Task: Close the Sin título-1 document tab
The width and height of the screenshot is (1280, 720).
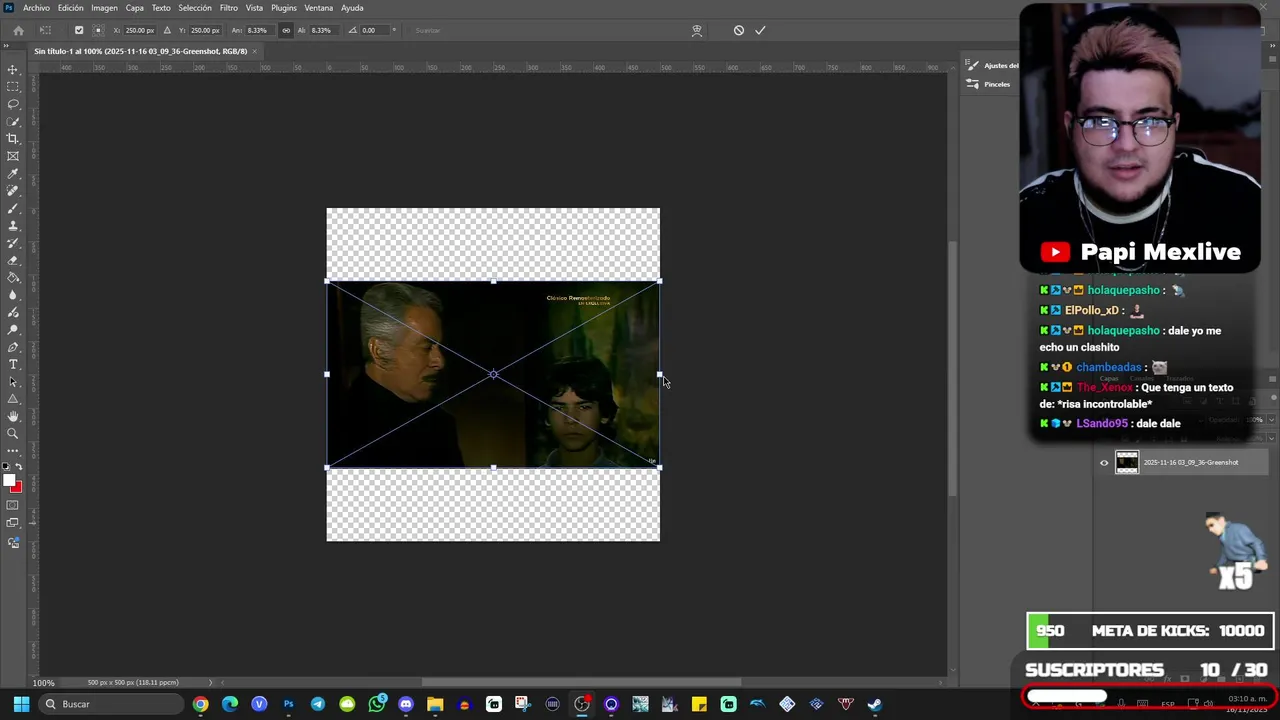Action: tap(255, 51)
